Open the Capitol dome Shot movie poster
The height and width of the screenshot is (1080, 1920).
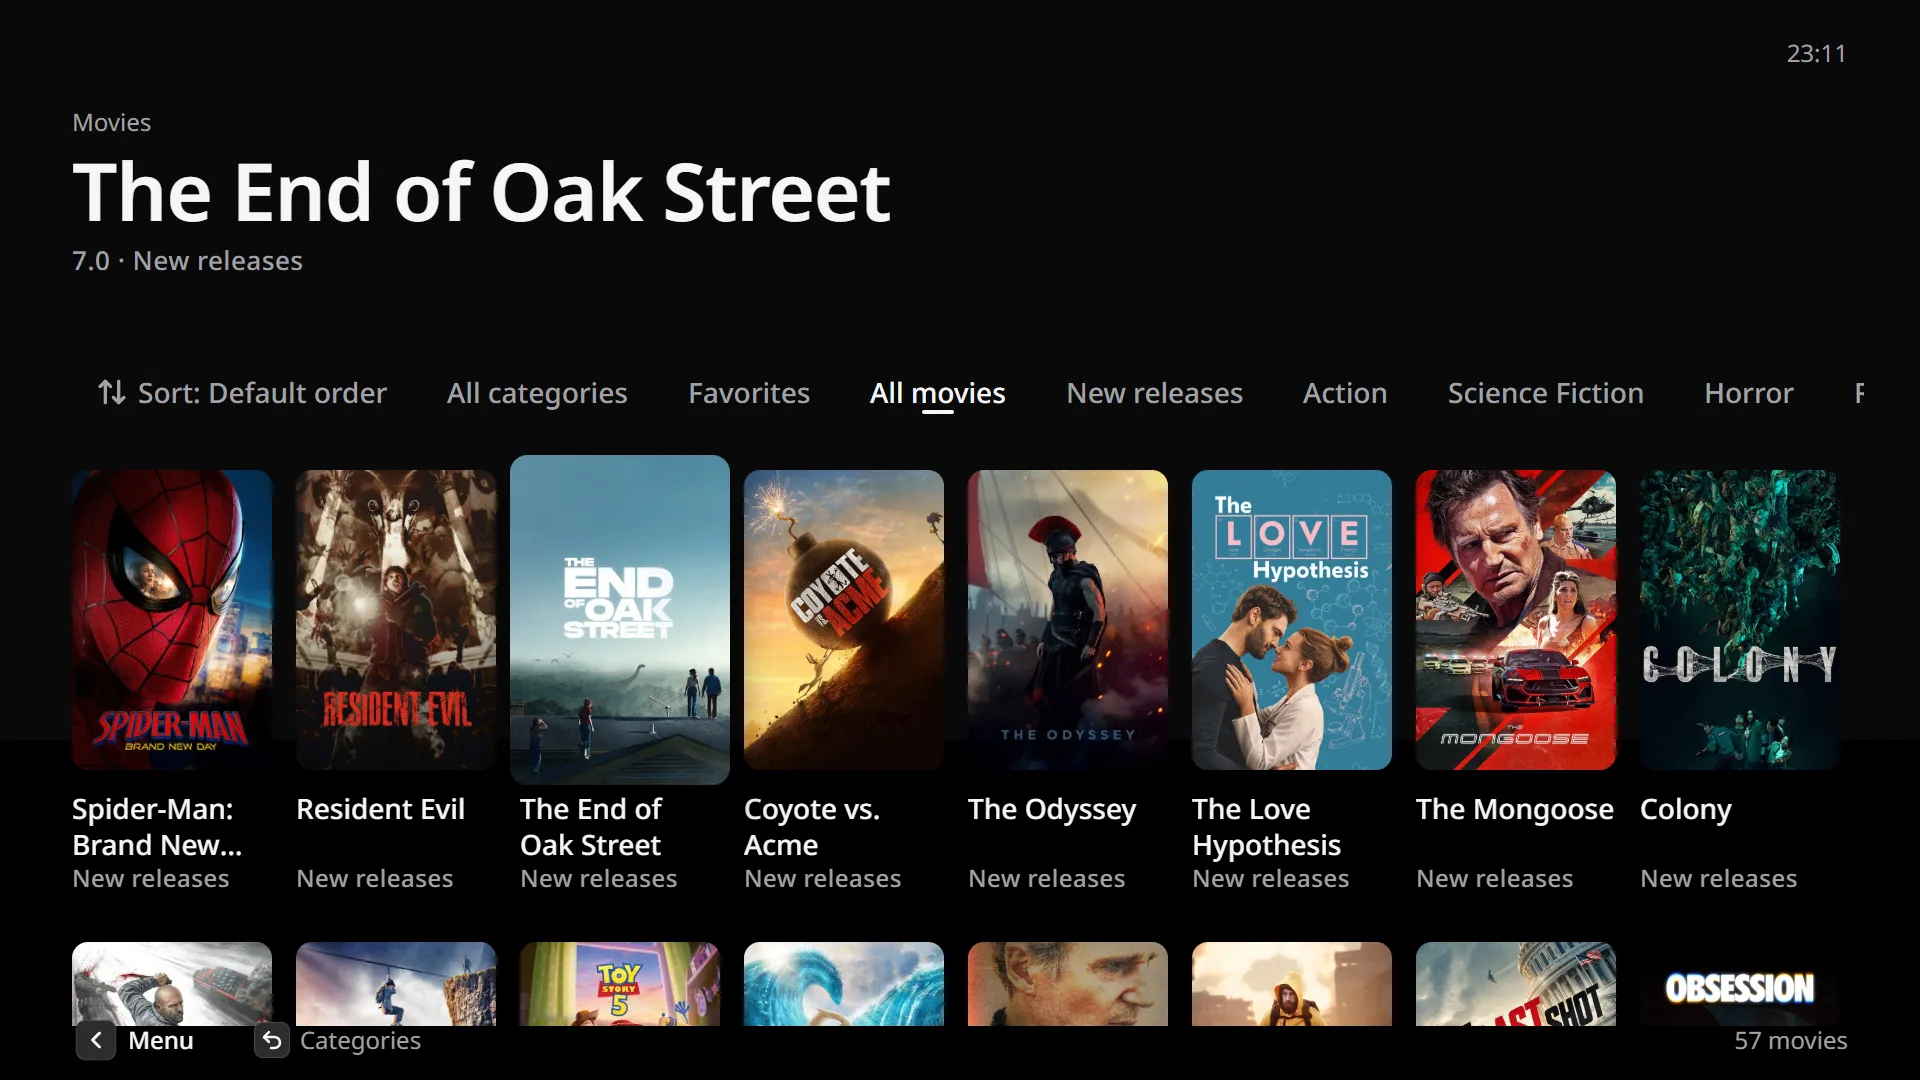[x=1516, y=984]
